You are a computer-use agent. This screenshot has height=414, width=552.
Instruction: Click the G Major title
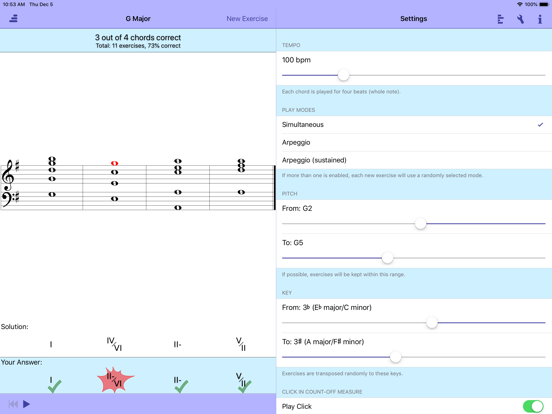pyautogui.click(x=138, y=19)
